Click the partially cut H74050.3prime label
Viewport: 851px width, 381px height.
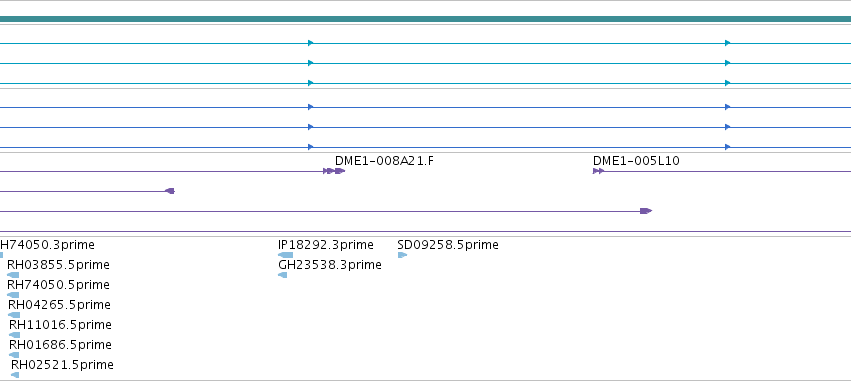point(47,245)
